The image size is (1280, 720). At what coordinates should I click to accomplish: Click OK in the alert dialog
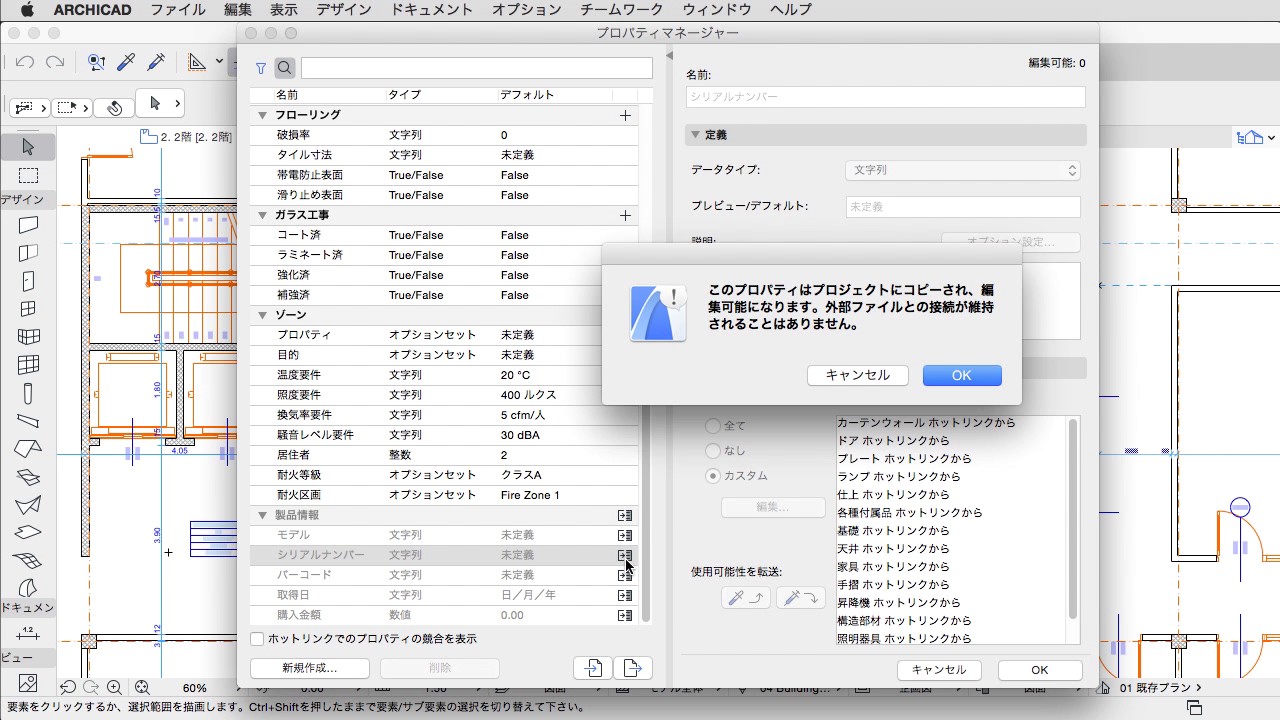961,375
